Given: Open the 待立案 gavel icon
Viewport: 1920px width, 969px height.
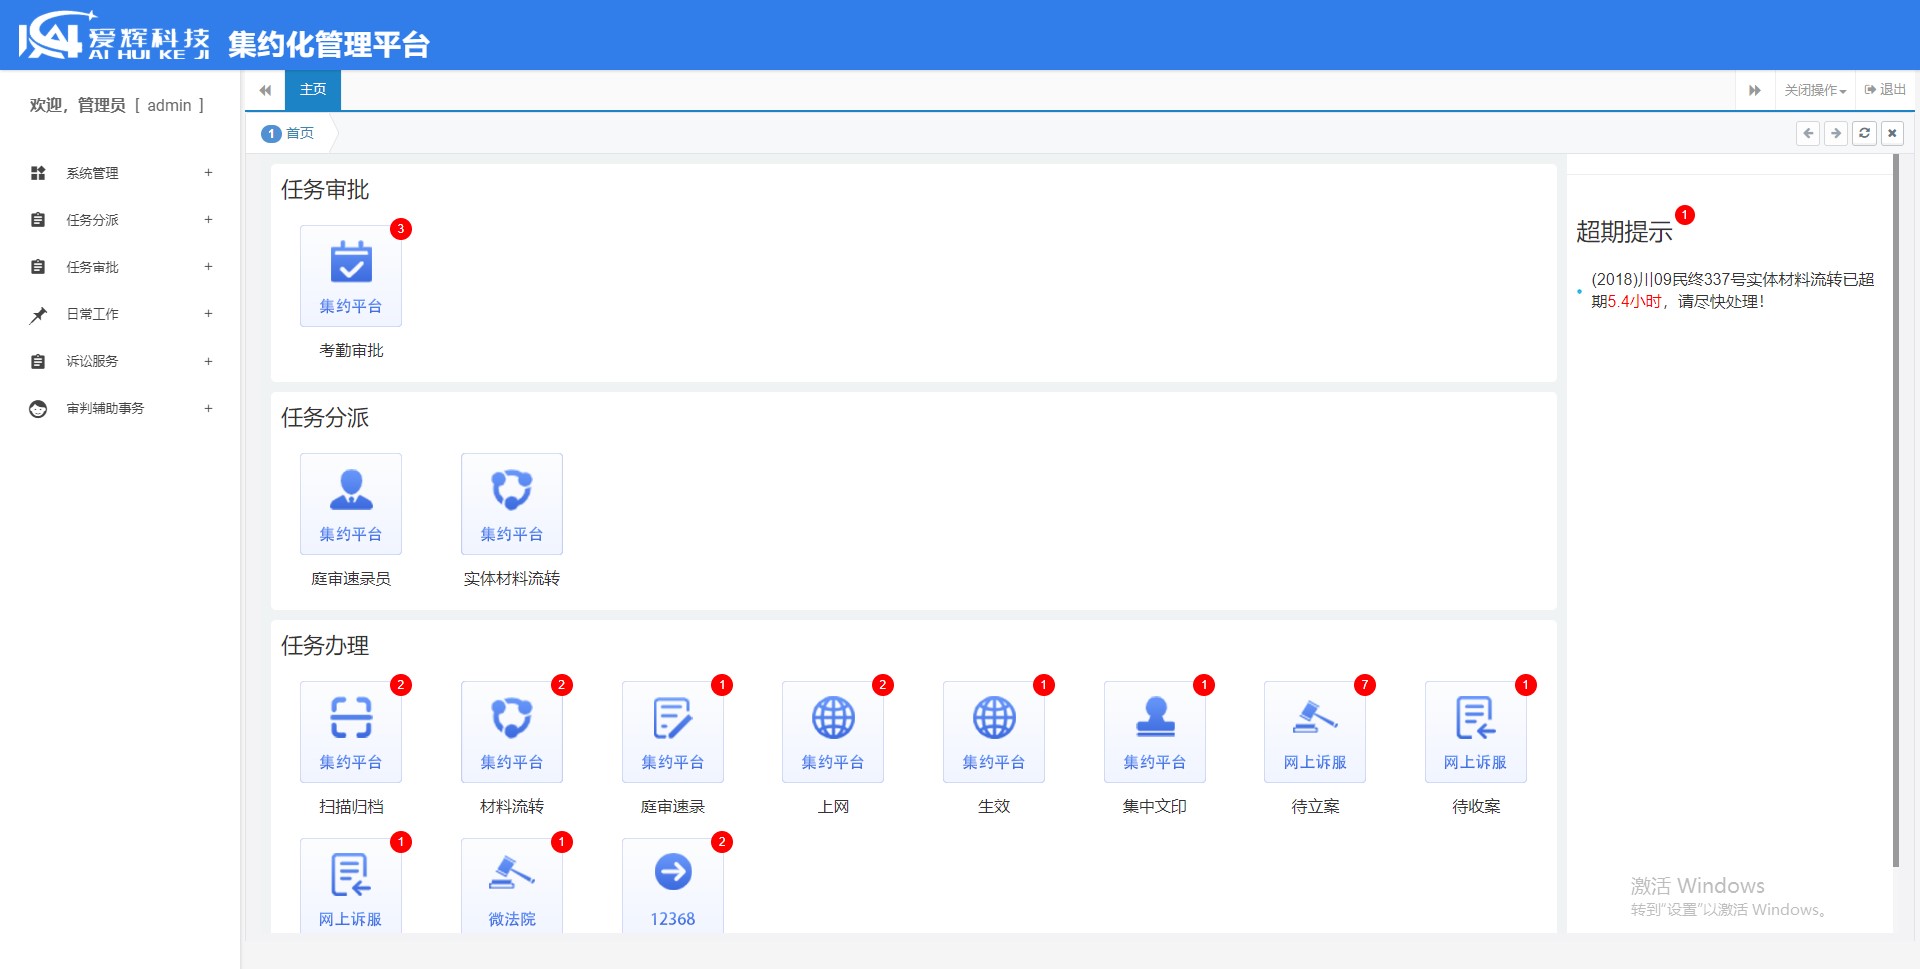Looking at the screenshot, I should click(x=1315, y=732).
